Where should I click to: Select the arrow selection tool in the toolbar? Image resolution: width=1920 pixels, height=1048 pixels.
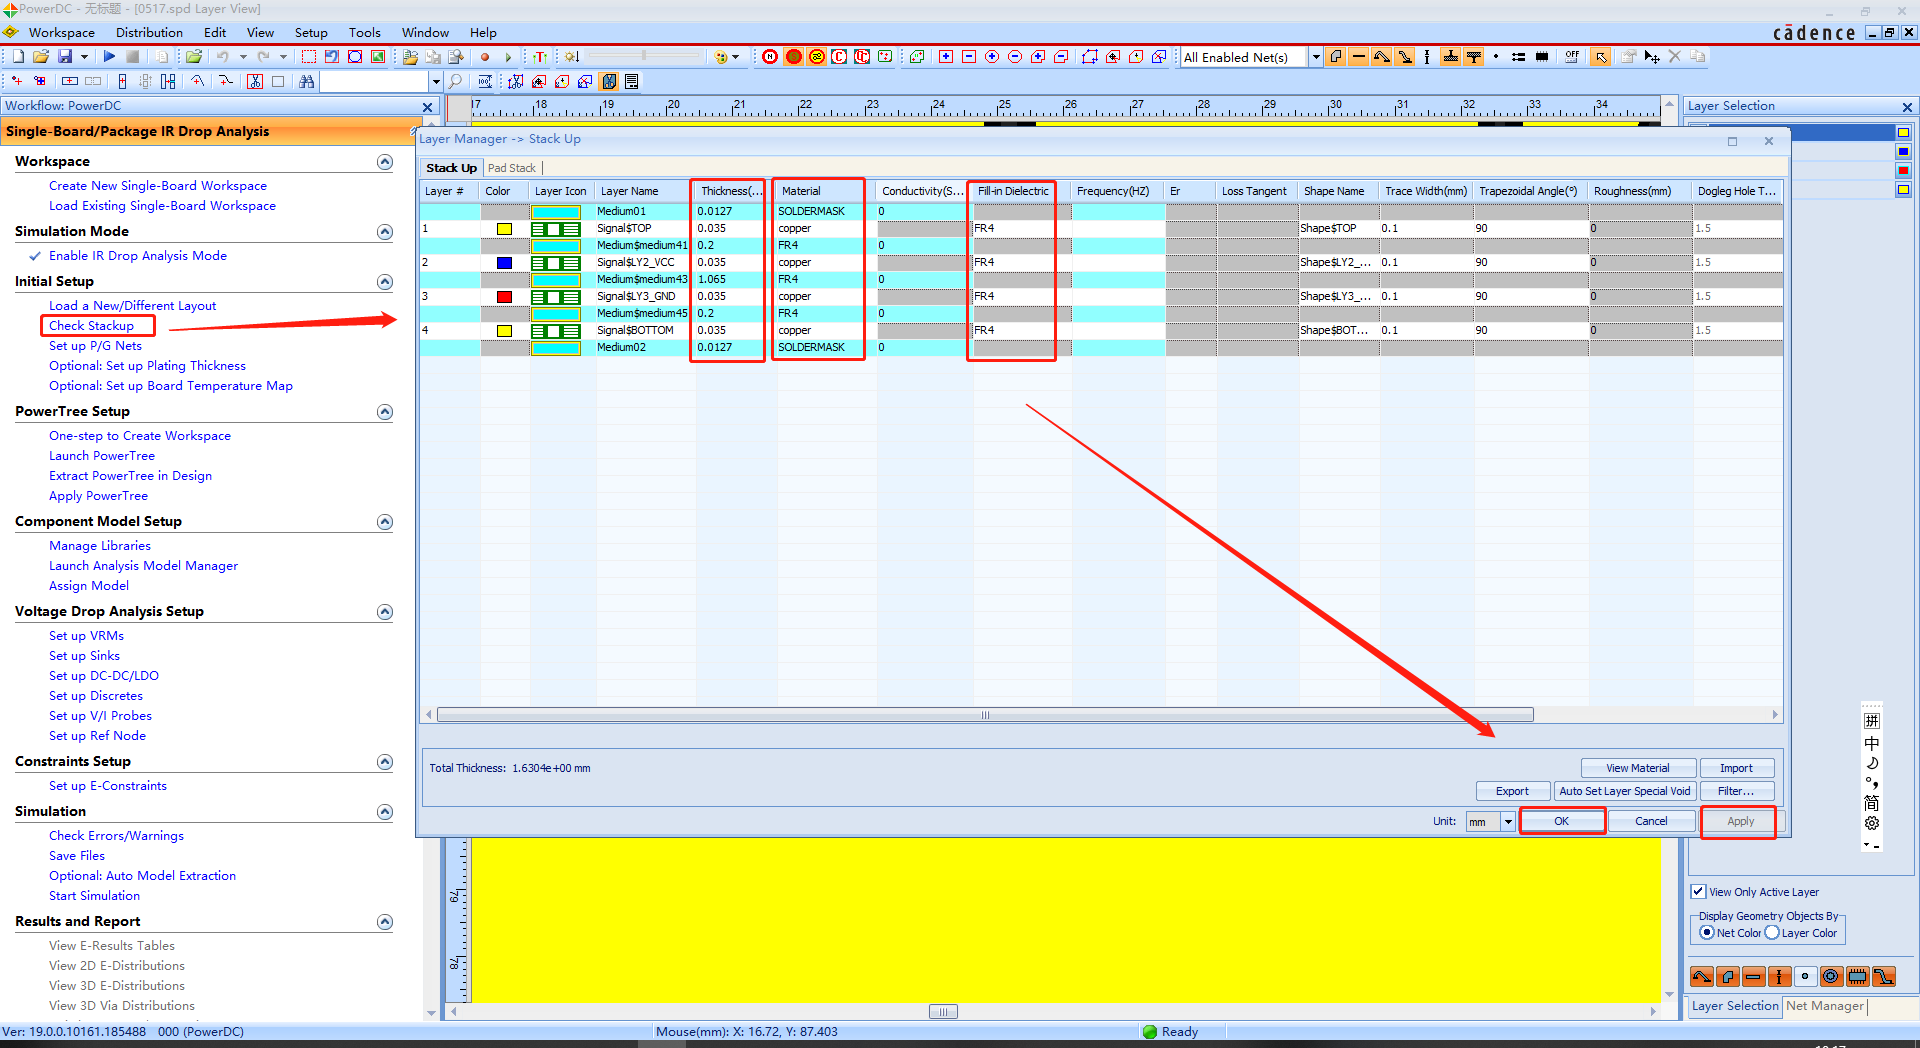point(1600,57)
